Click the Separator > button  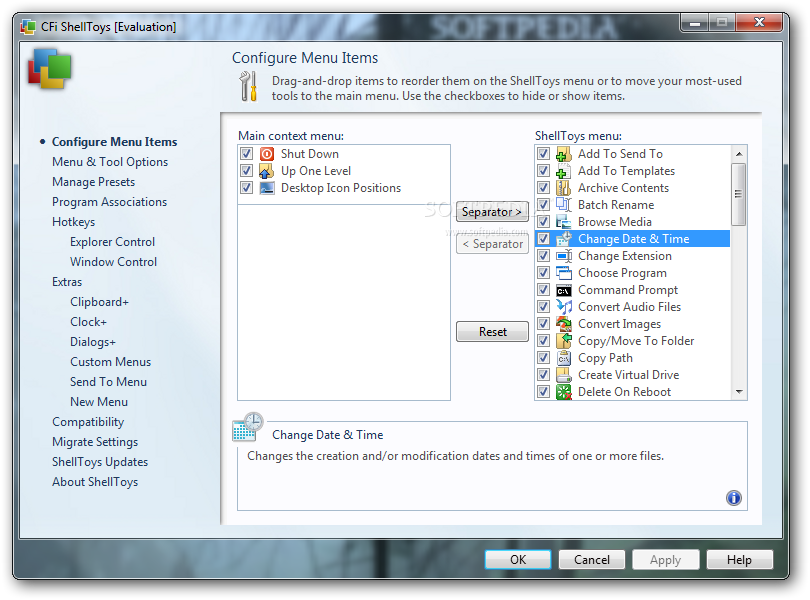(x=492, y=212)
